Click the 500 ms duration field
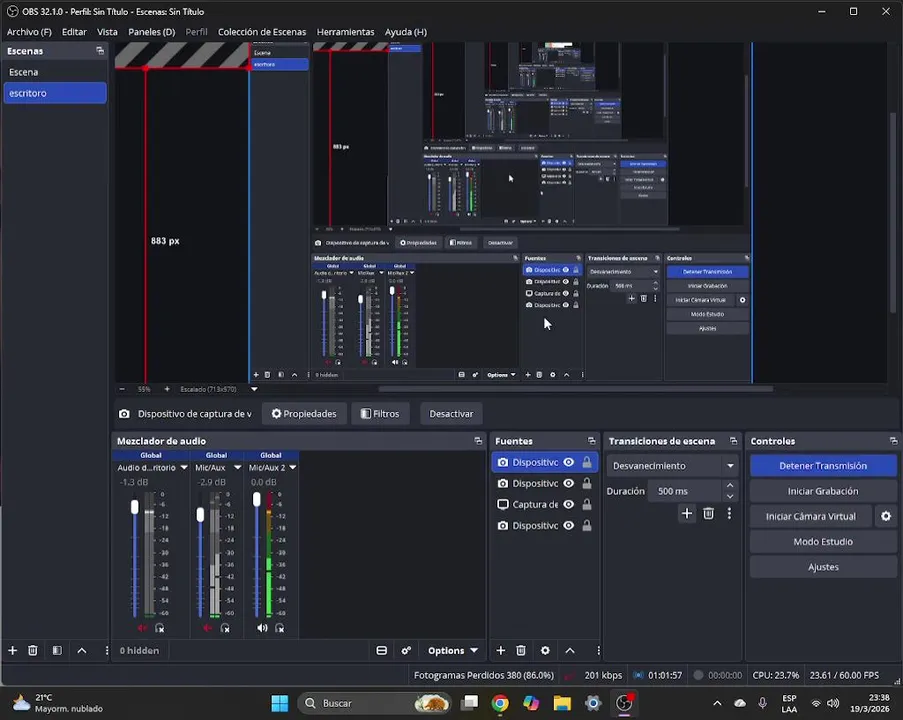903x720 pixels. [684, 491]
